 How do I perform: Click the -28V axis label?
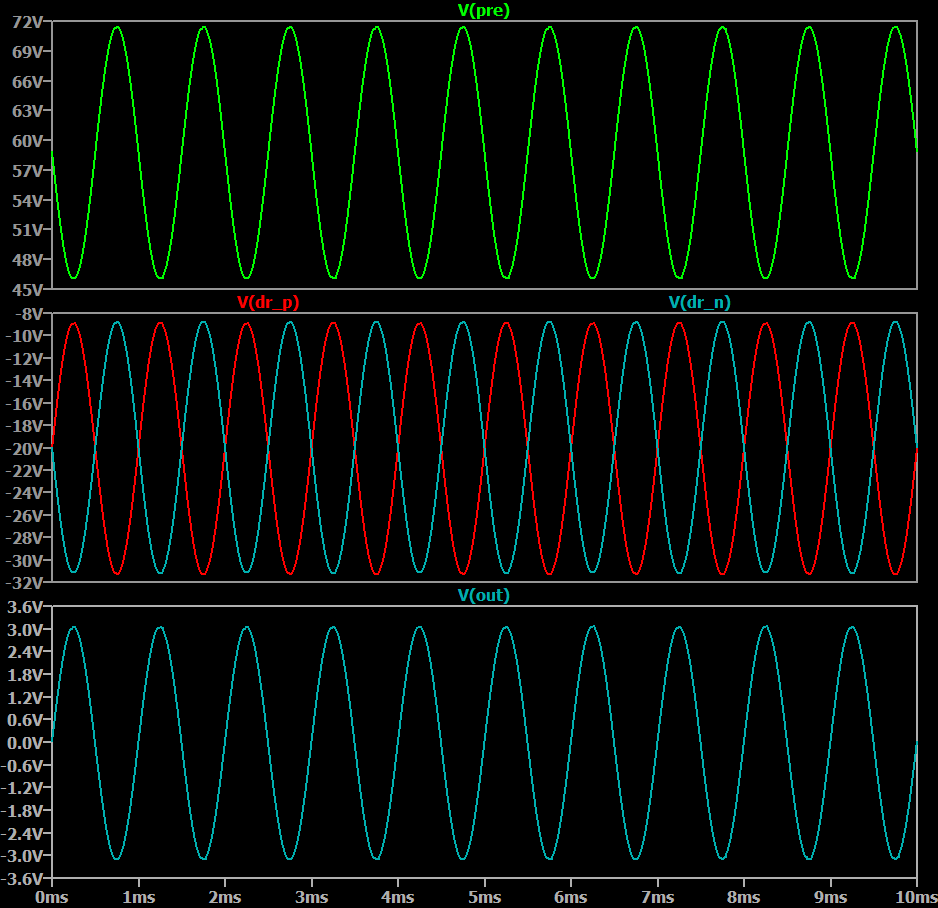coord(25,538)
